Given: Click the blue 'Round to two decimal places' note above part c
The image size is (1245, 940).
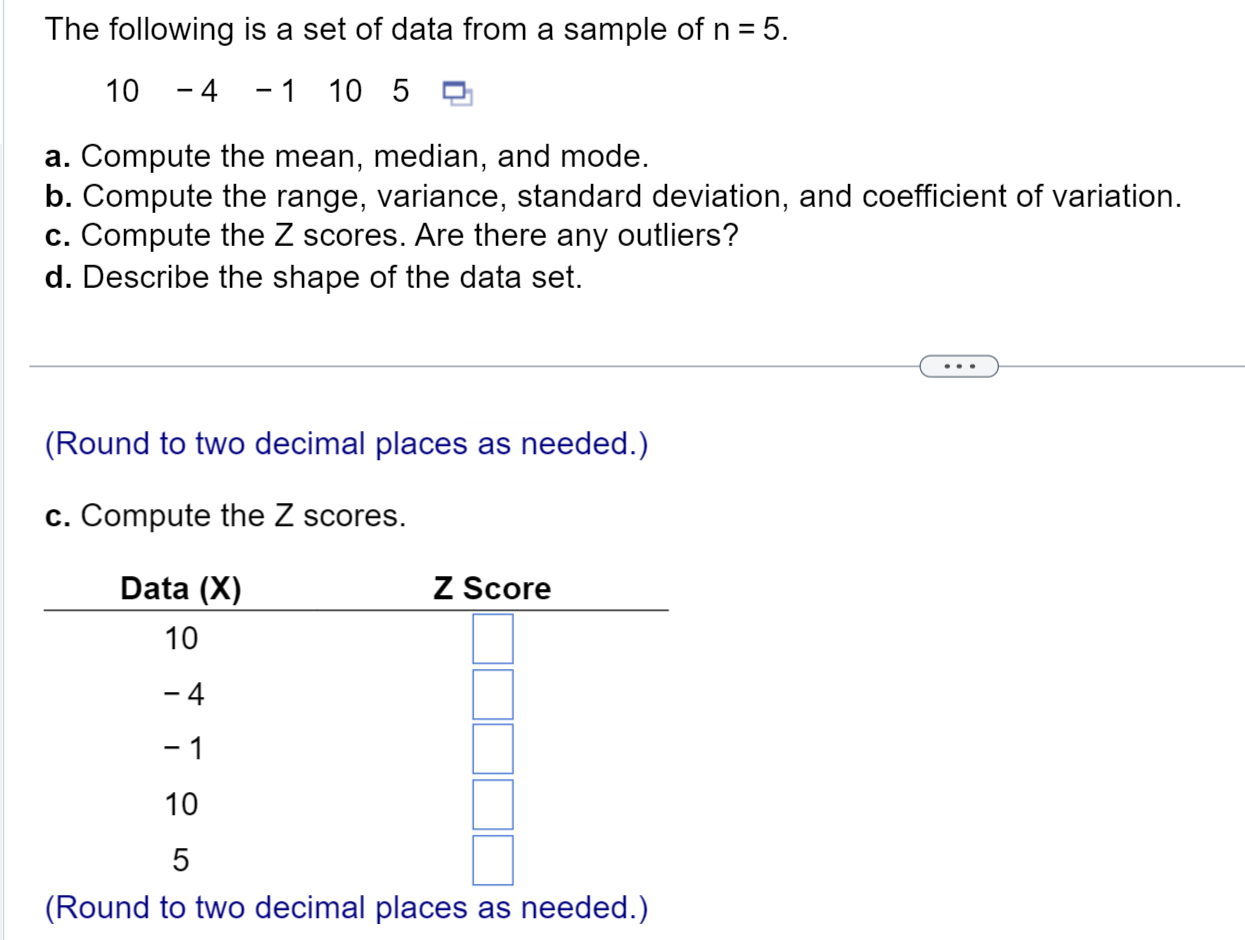Looking at the screenshot, I should [x=347, y=443].
